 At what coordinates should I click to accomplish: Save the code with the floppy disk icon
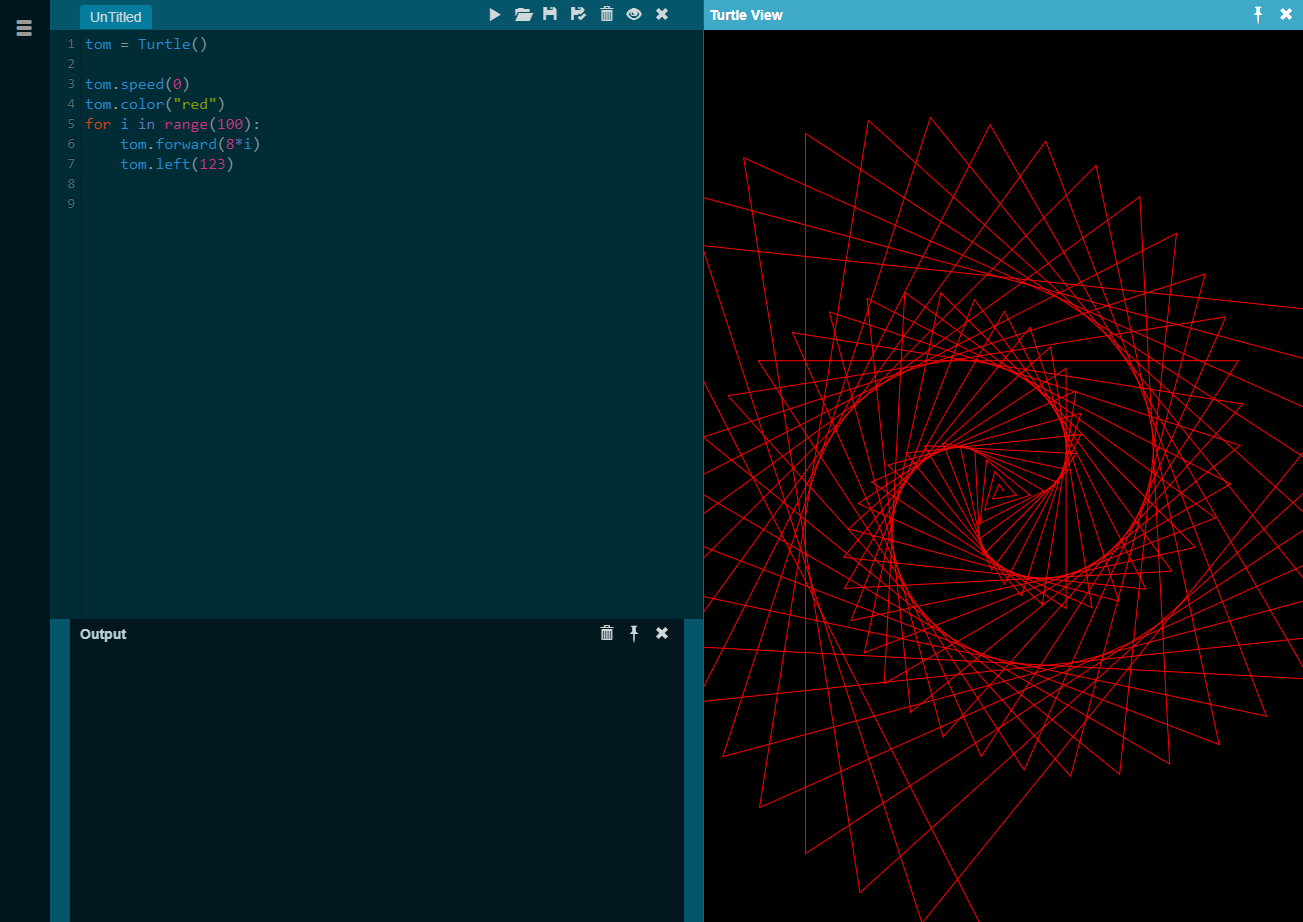pyautogui.click(x=550, y=14)
